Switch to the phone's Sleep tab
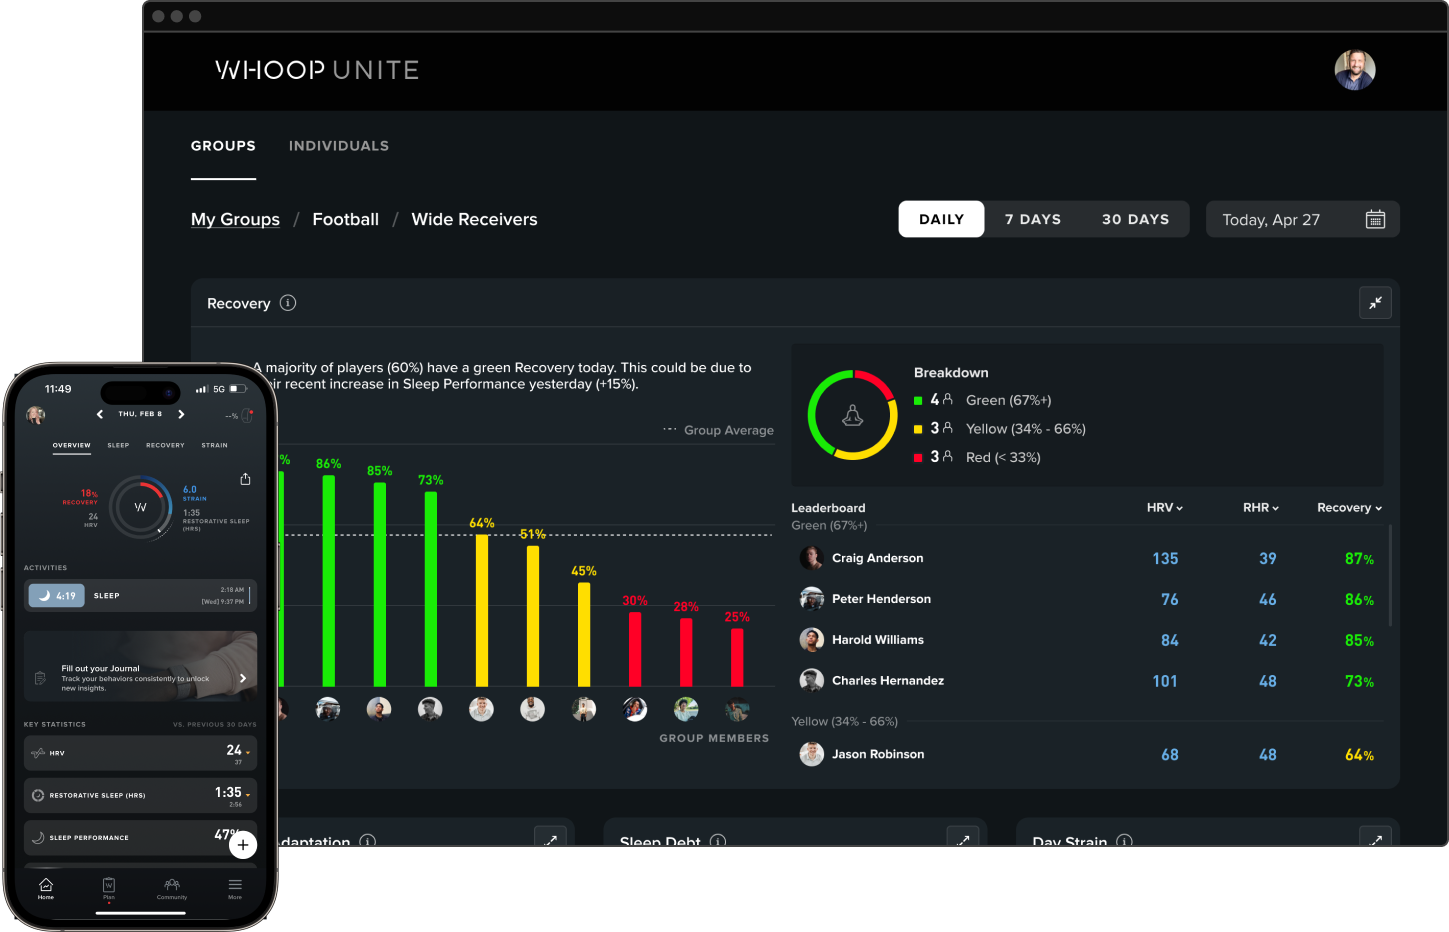The width and height of the screenshot is (1449, 932). [x=118, y=445]
